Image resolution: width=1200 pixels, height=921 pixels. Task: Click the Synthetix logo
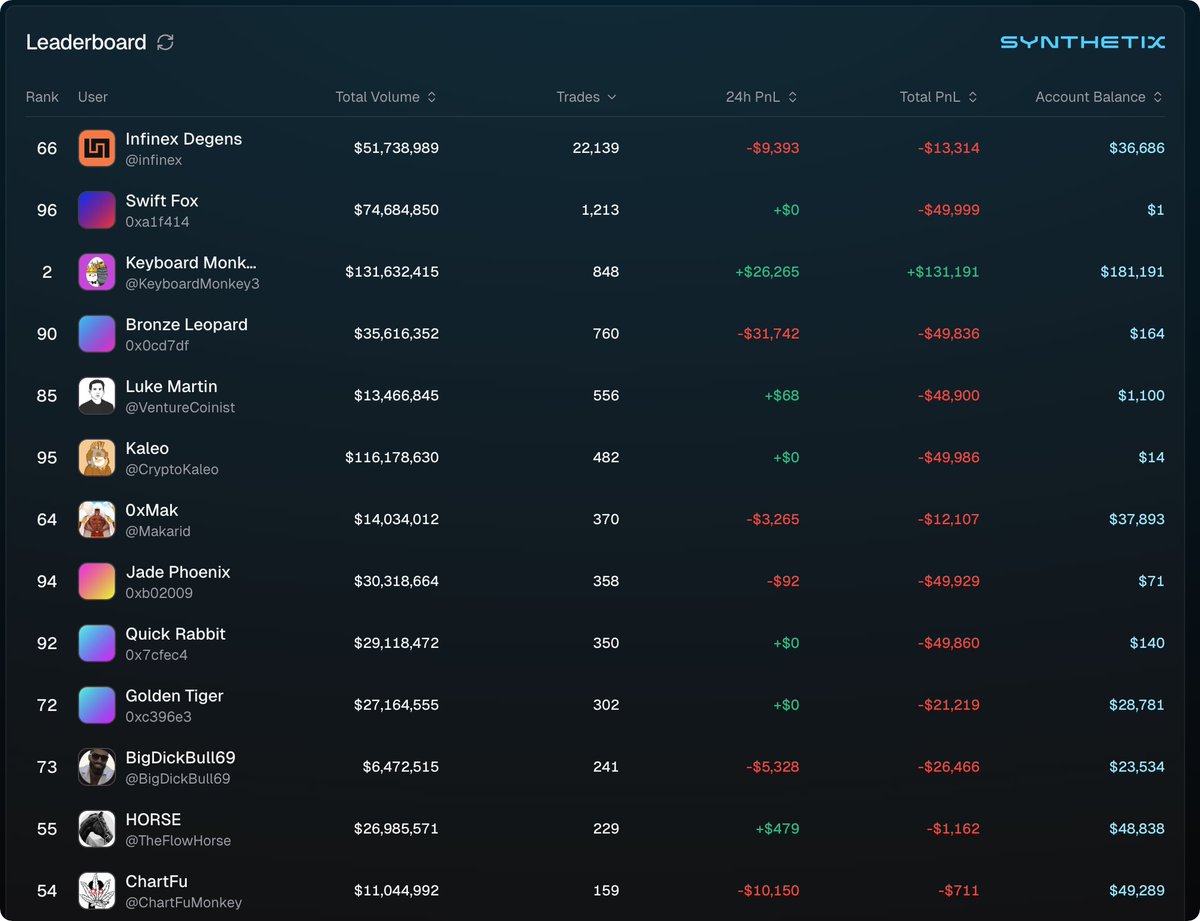click(1082, 42)
